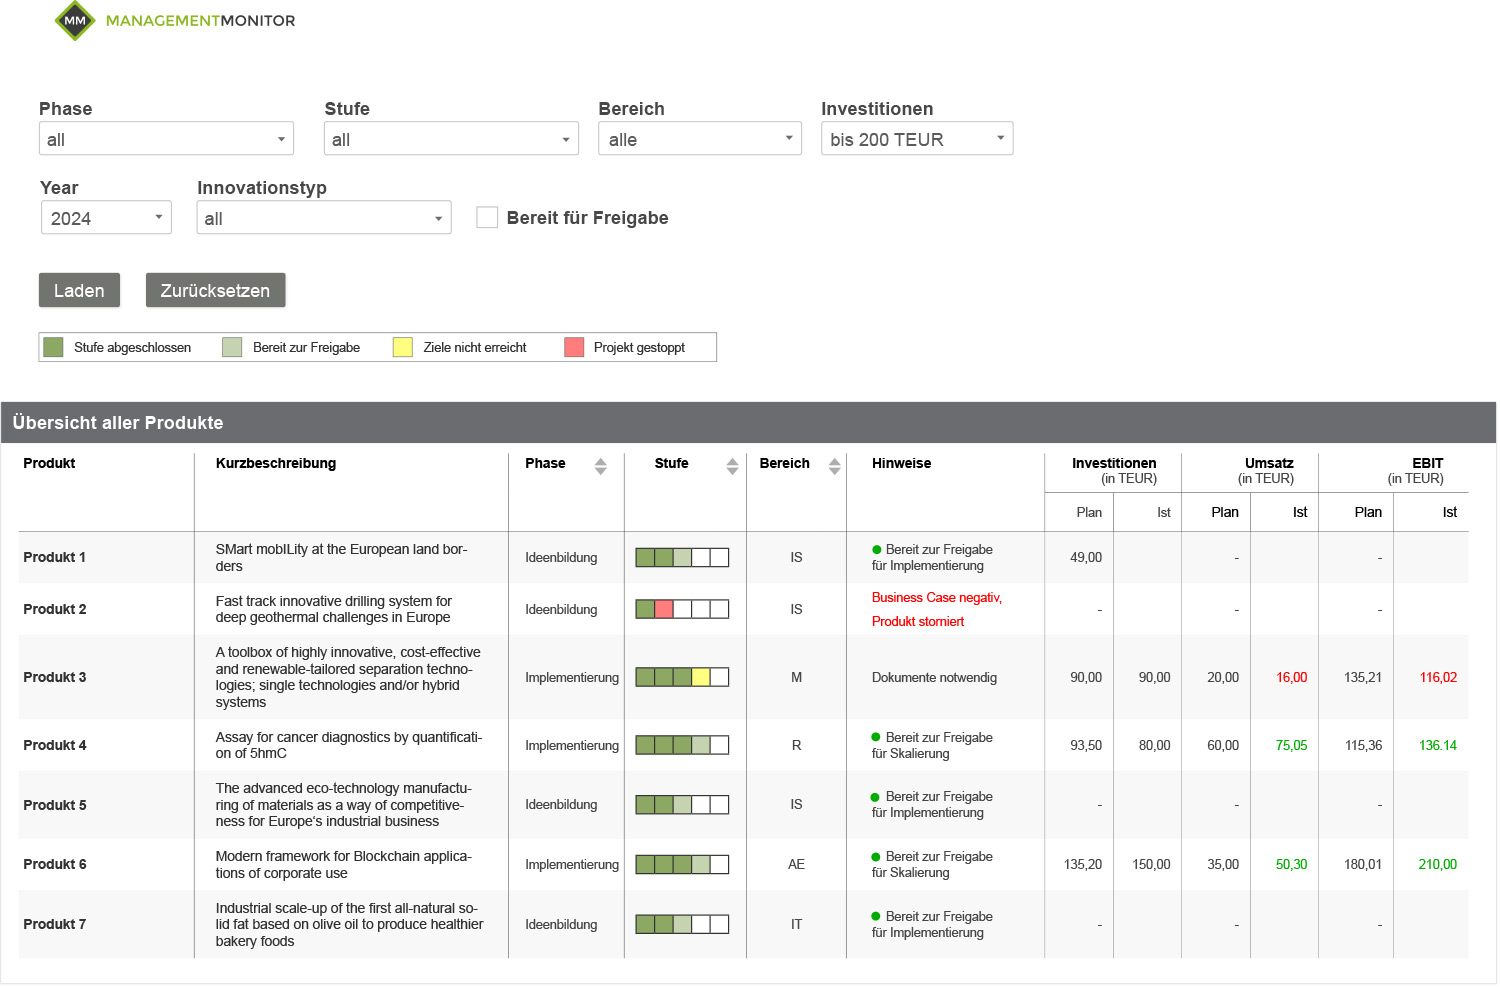Click description 'Modern framework for Blockchain'
This screenshot has width=1500, height=987.
click(344, 864)
